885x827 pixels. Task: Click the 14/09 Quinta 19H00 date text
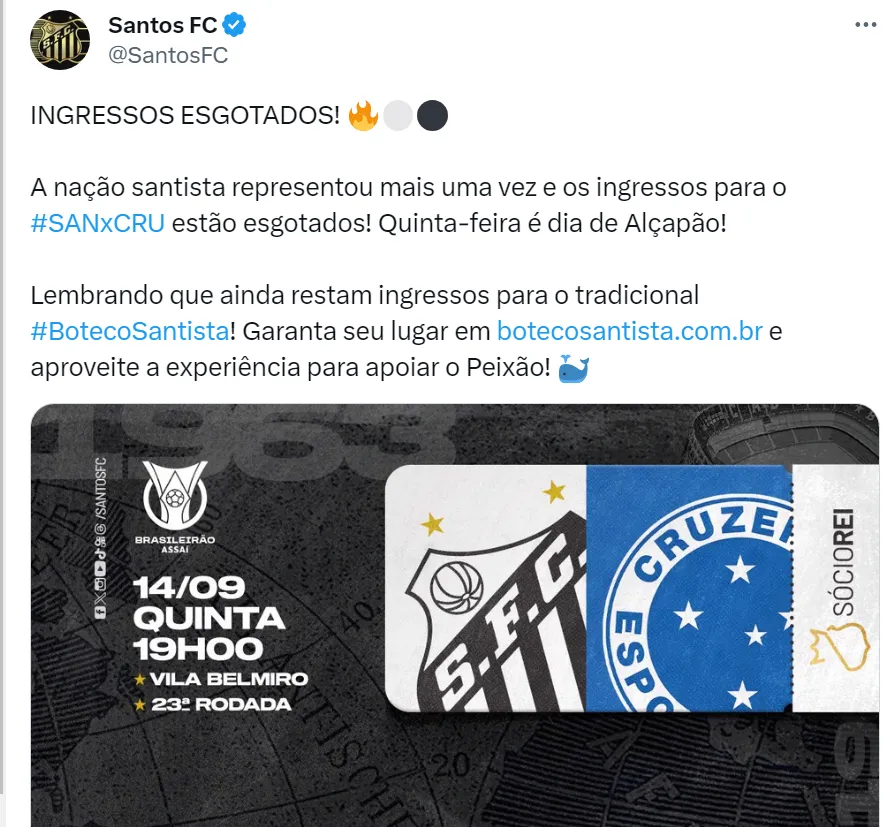[208, 619]
